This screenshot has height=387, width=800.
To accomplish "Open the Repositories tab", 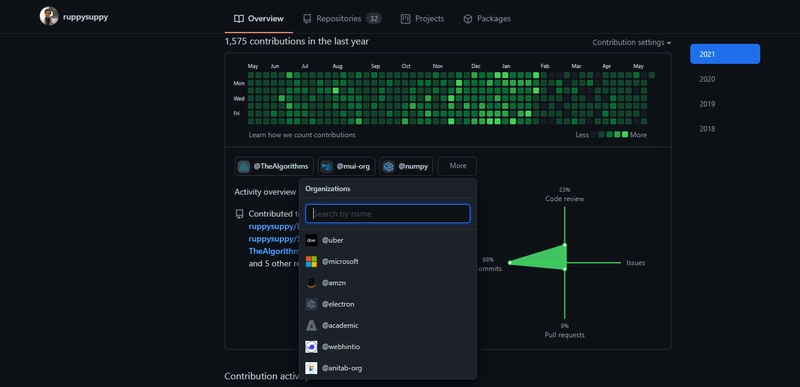I will click(342, 19).
